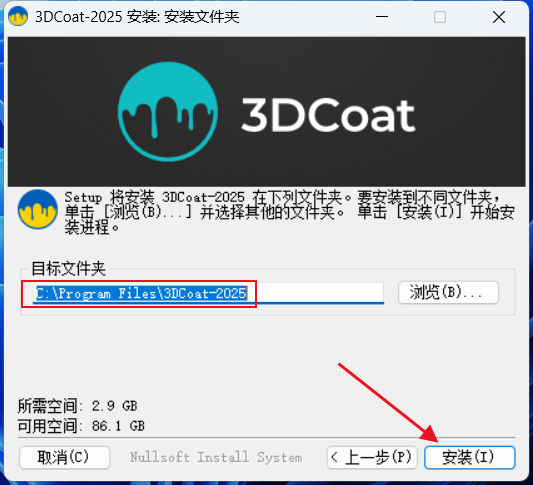Viewport: 533px width, 485px height.
Task: Click the Nullsoft Install System text
Action: tap(216, 457)
